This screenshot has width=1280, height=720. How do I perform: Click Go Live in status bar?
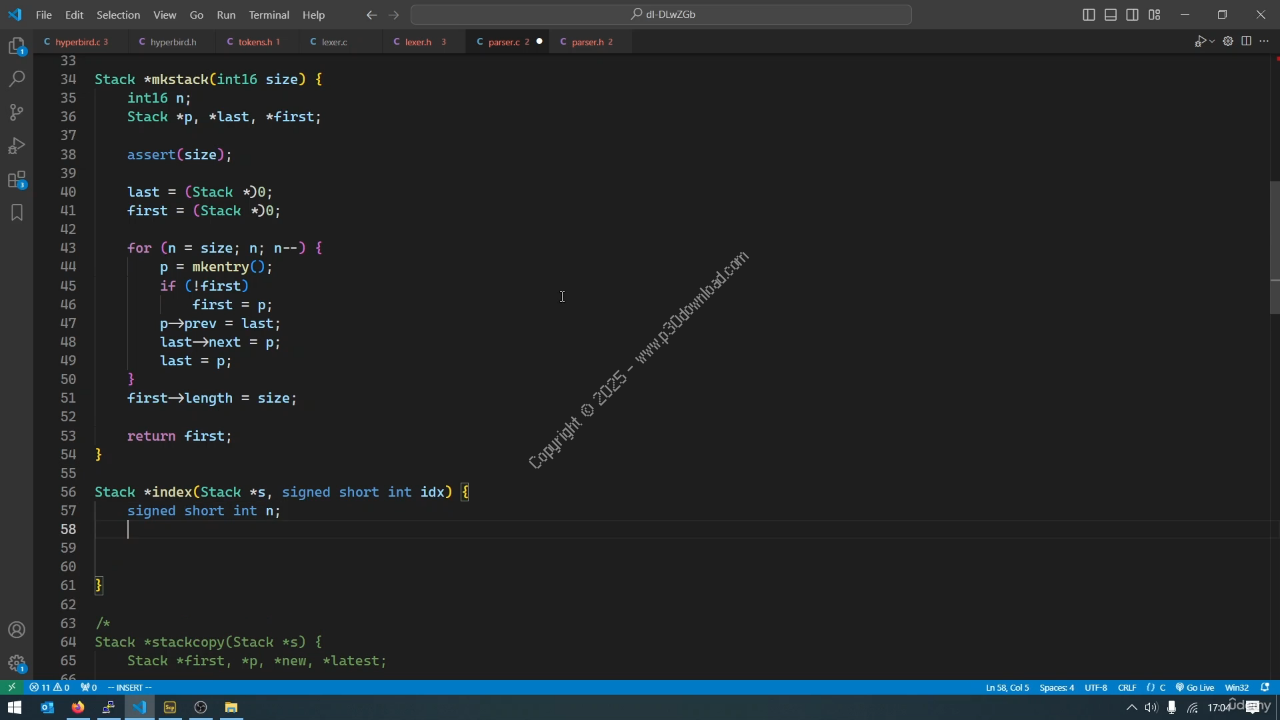[x=1195, y=688]
